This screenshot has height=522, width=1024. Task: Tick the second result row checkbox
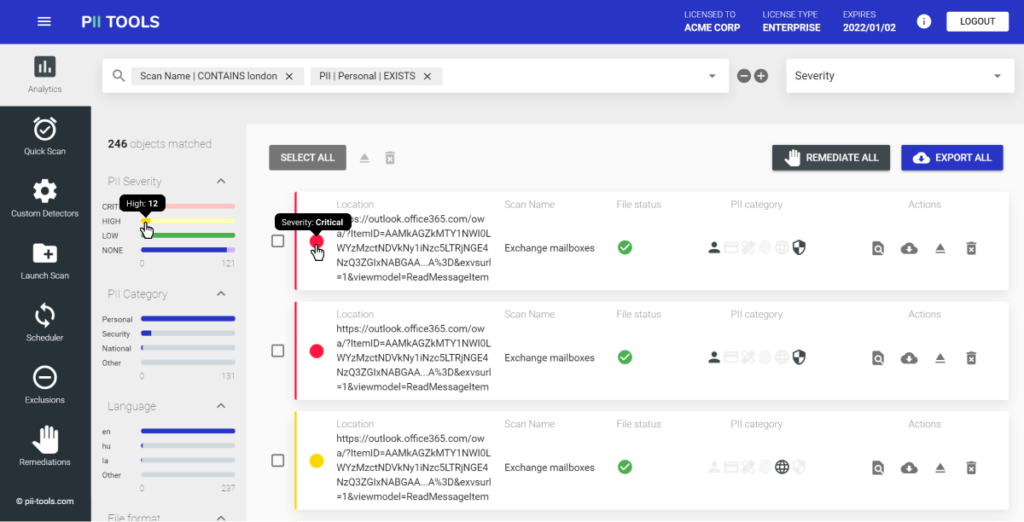tap(278, 351)
